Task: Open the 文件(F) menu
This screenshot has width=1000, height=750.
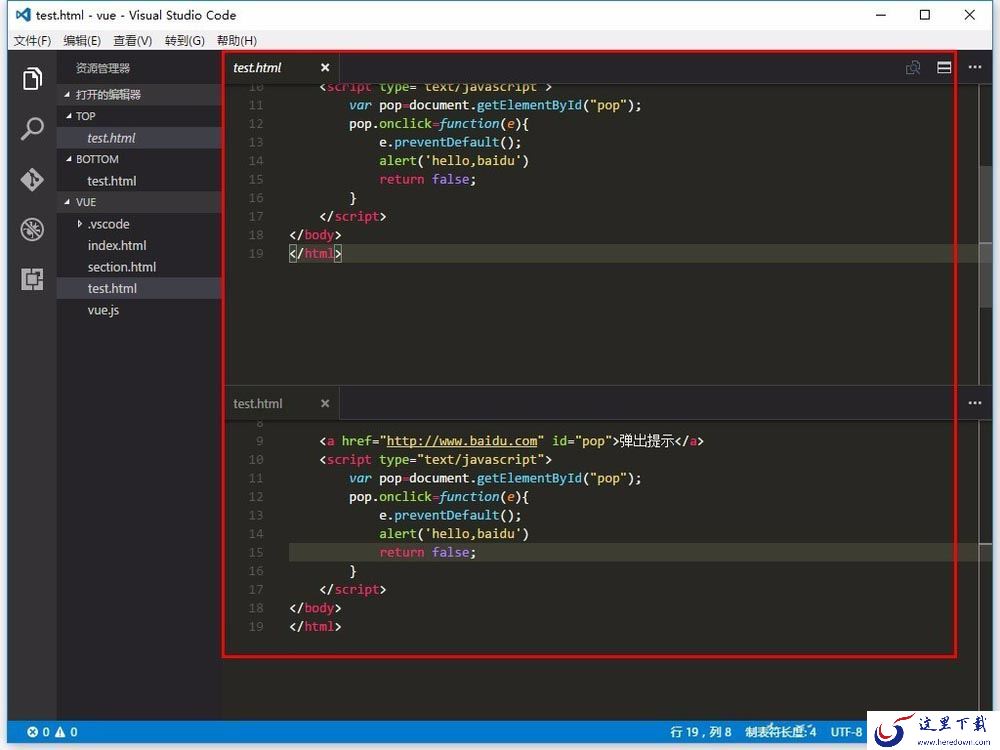Action: (x=33, y=41)
